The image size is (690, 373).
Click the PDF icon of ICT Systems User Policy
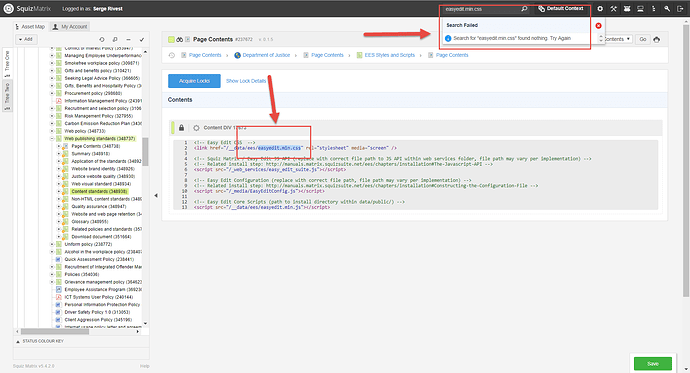point(59,297)
